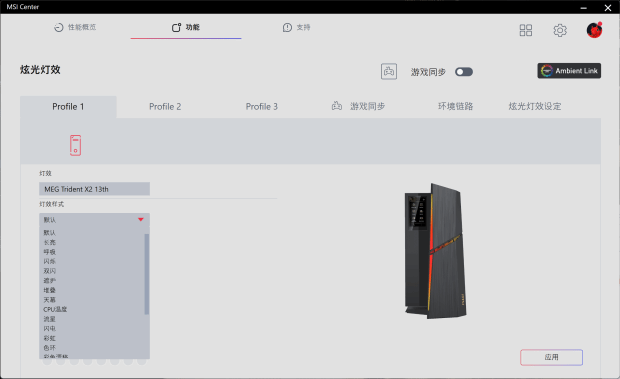Image resolution: width=620 pixels, height=379 pixels.
Task: Open settings via the gear icon
Action: [560, 30]
